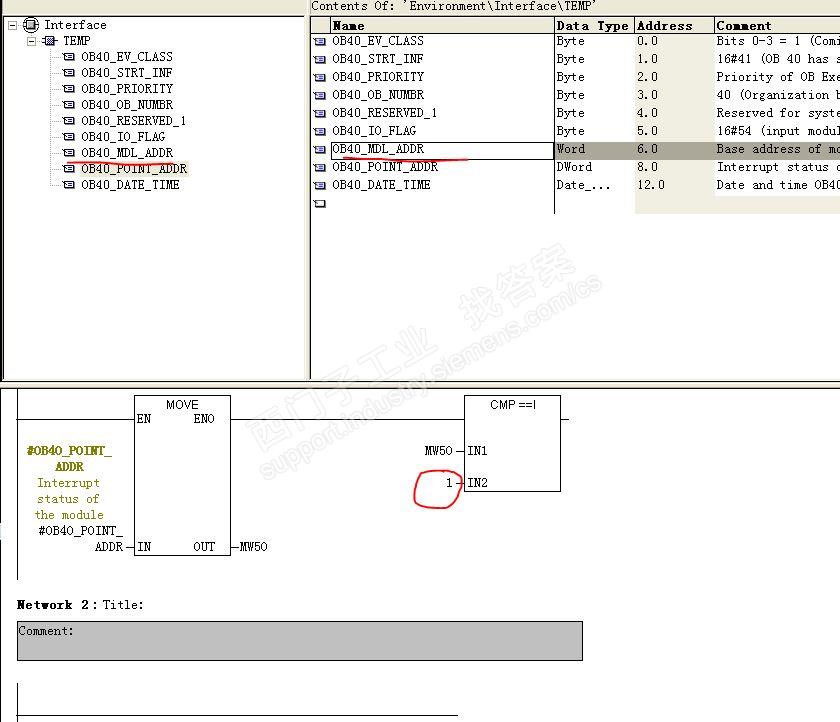The width and height of the screenshot is (840, 722).
Task: Collapse the Interface tree root node
Action: click(x=13, y=25)
